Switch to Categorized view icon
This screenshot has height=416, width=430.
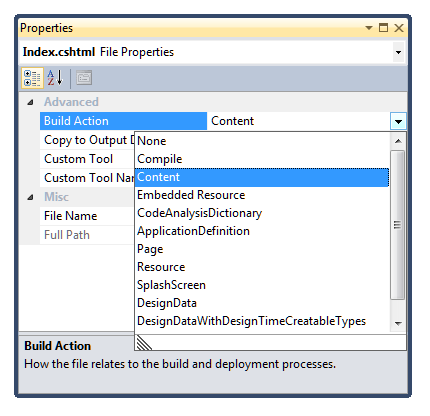[32, 78]
